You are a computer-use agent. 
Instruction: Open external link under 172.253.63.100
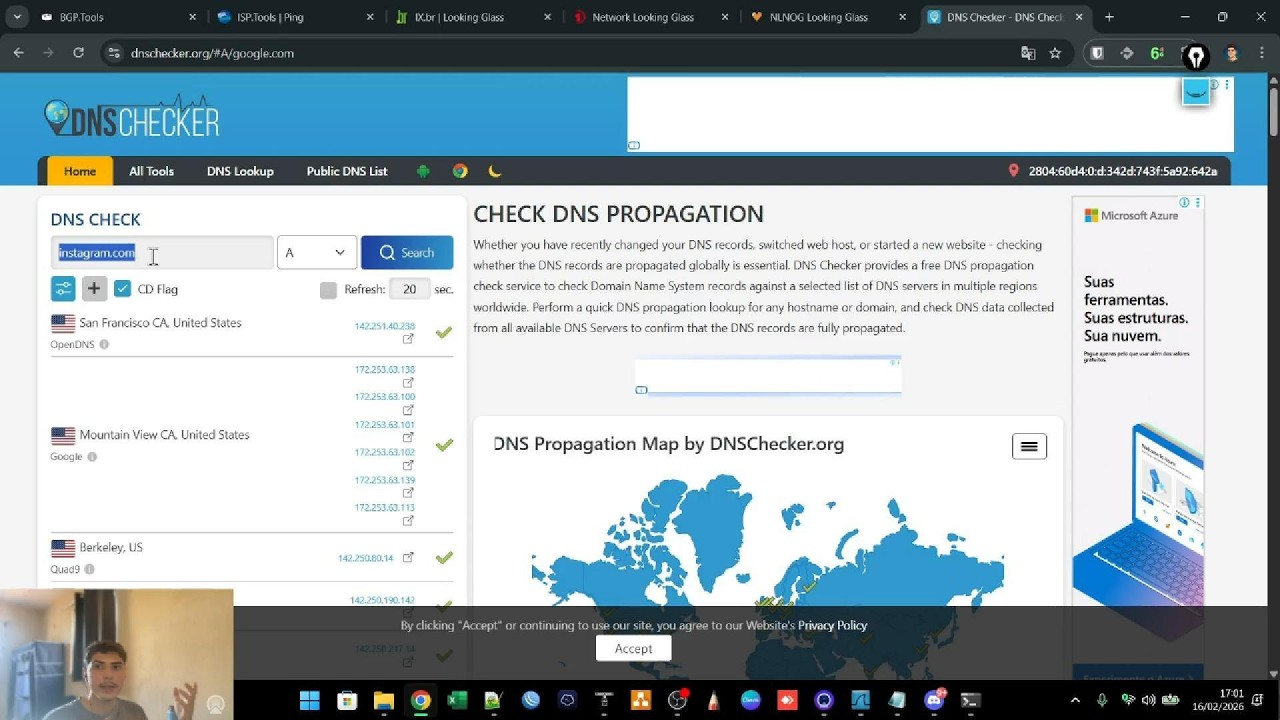[408, 410]
